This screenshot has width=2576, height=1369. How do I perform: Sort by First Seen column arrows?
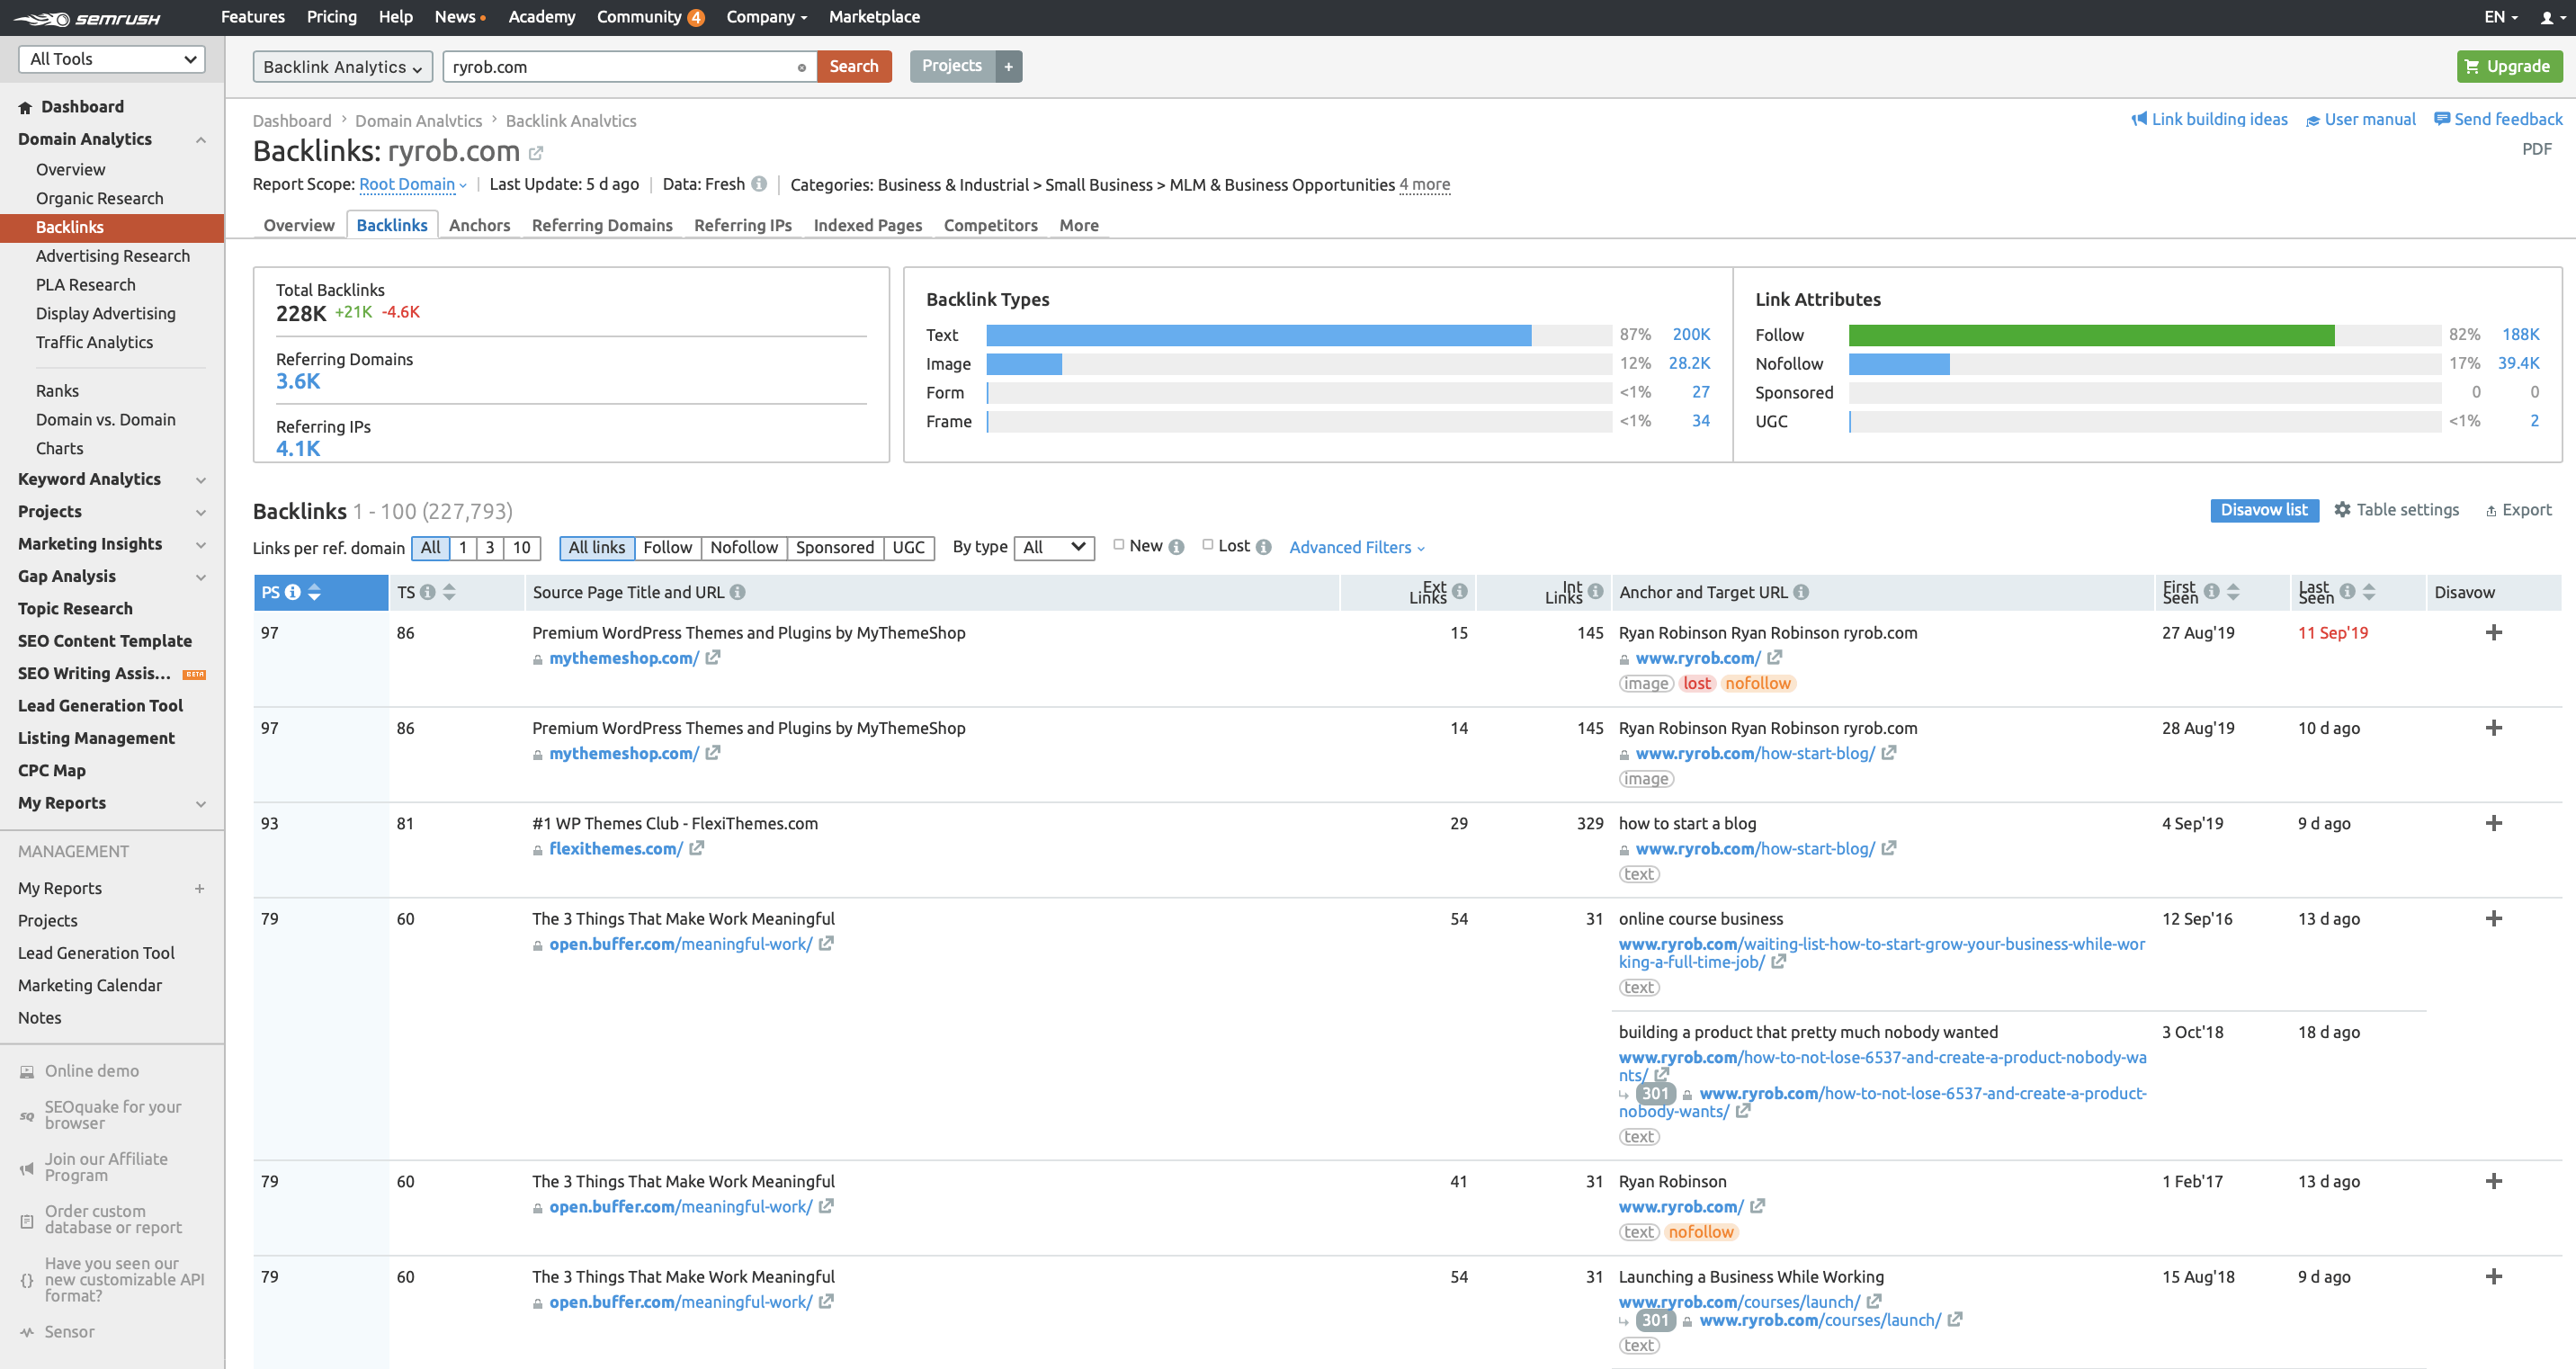tap(2233, 592)
